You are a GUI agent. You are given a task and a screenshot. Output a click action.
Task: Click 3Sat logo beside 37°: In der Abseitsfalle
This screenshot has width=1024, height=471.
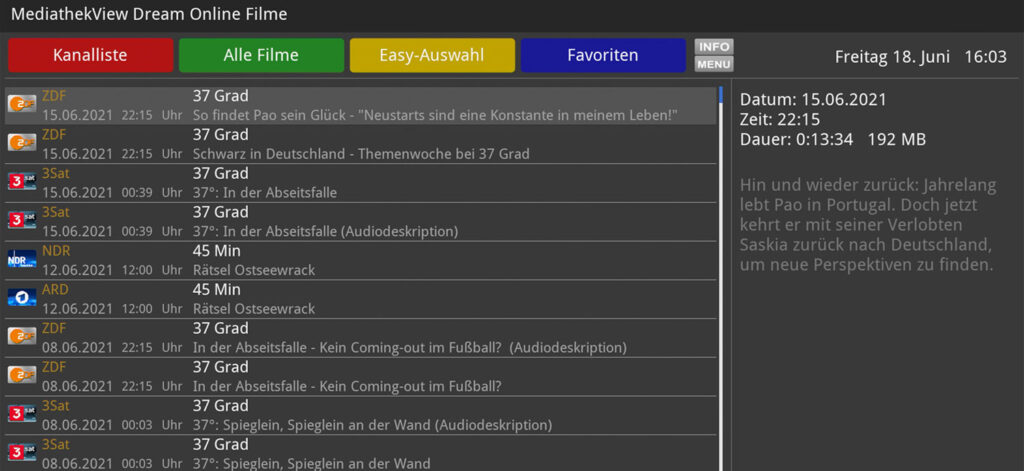[22, 182]
